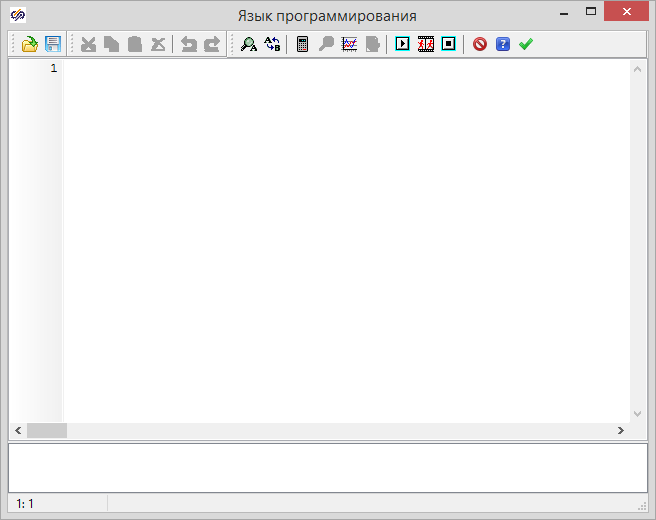The height and width of the screenshot is (520, 656).
Task: Open the calculator tool
Action: [303, 44]
